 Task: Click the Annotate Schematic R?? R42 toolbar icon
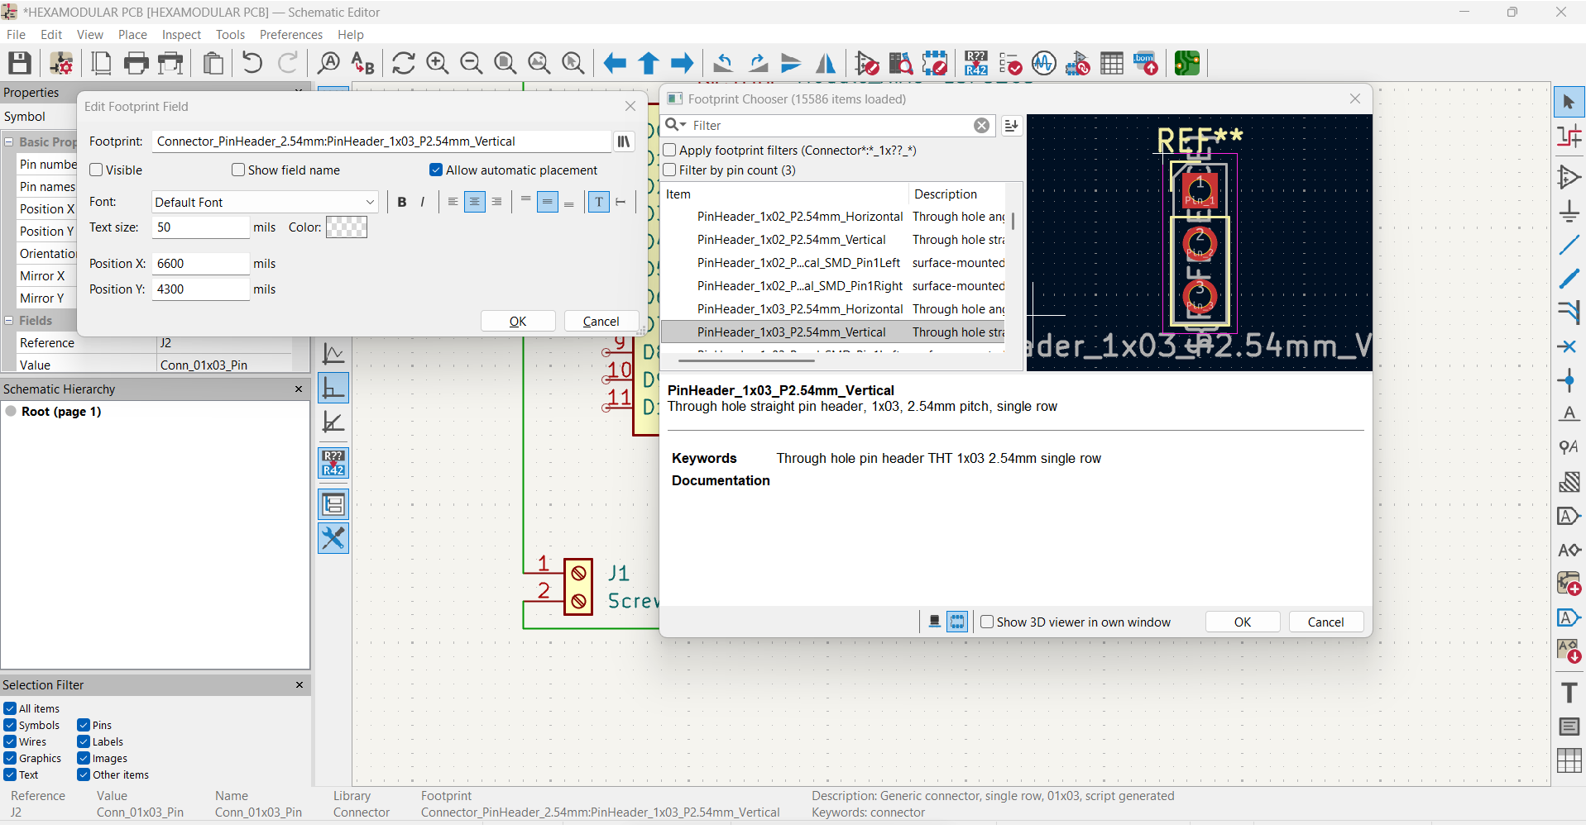click(x=976, y=63)
